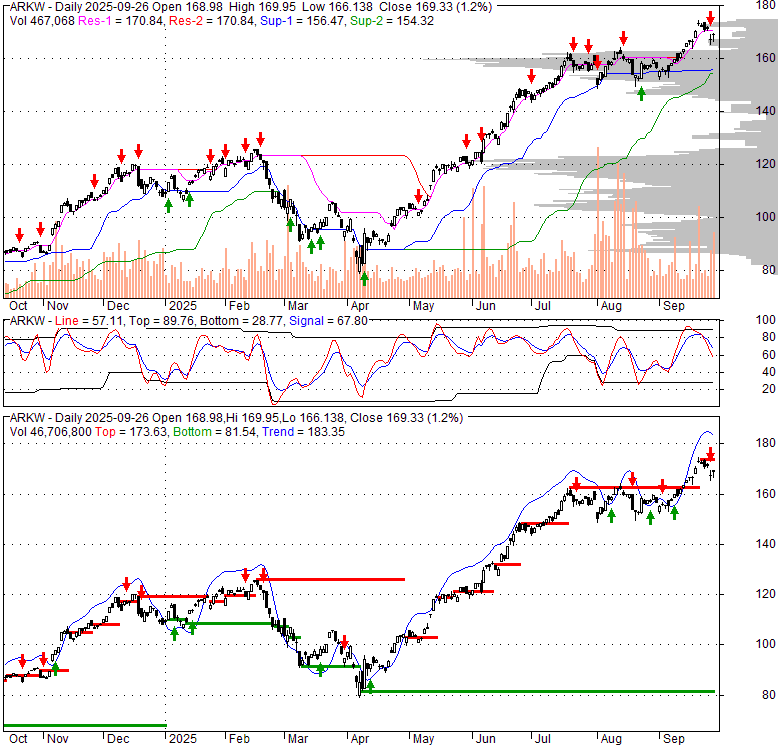Select the Feb label on top chart axis
The height and width of the screenshot is (745, 780).
coord(239,306)
